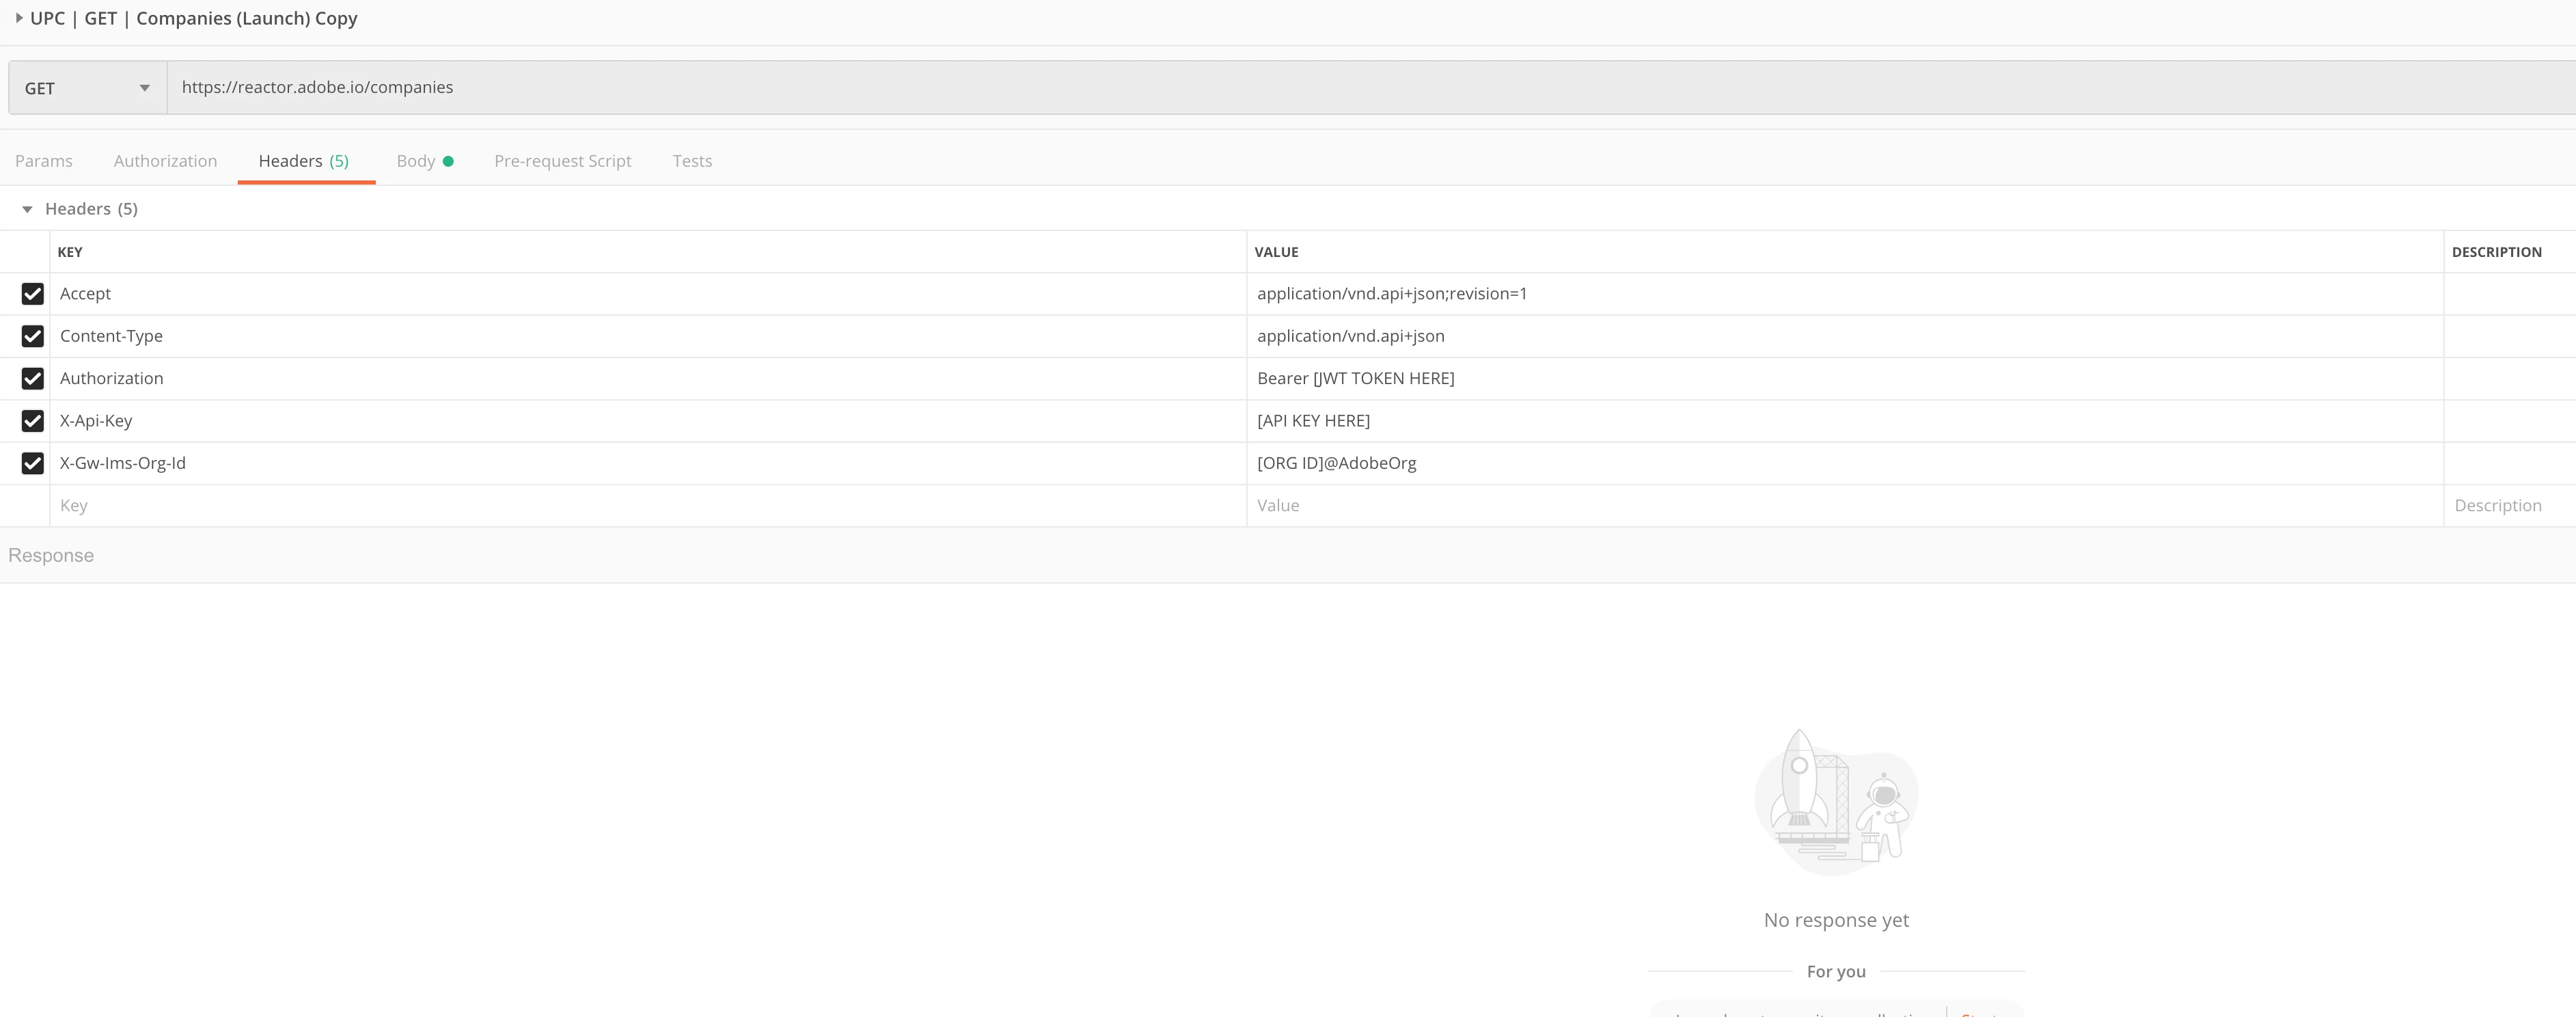Go to the Tests tab
The width and height of the screenshot is (2576, 1017).
[692, 161]
